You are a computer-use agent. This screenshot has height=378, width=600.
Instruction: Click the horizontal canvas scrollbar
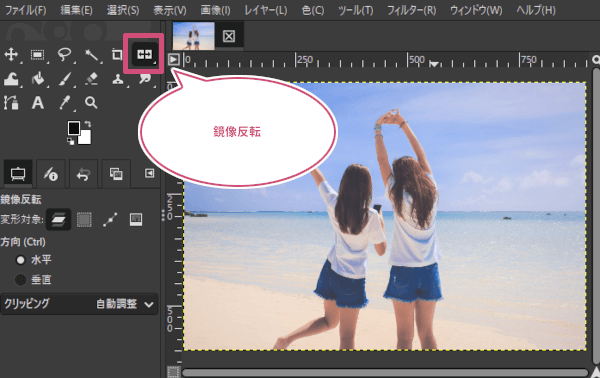pos(385,372)
